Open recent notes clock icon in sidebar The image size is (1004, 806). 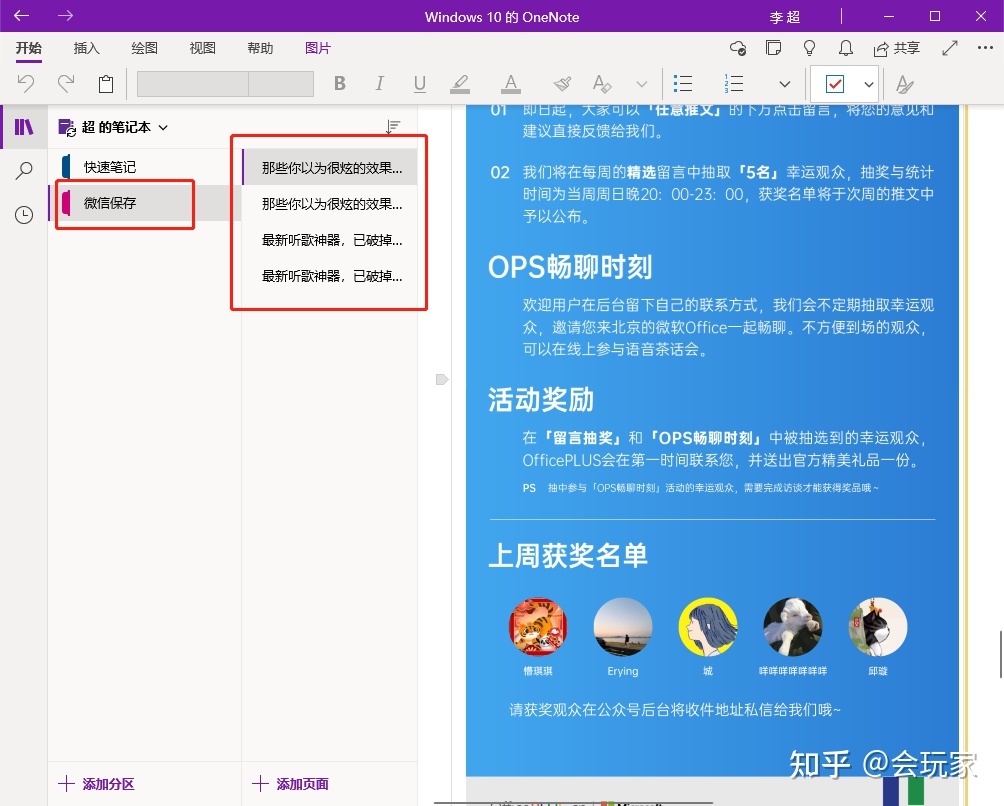tap(25, 214)
